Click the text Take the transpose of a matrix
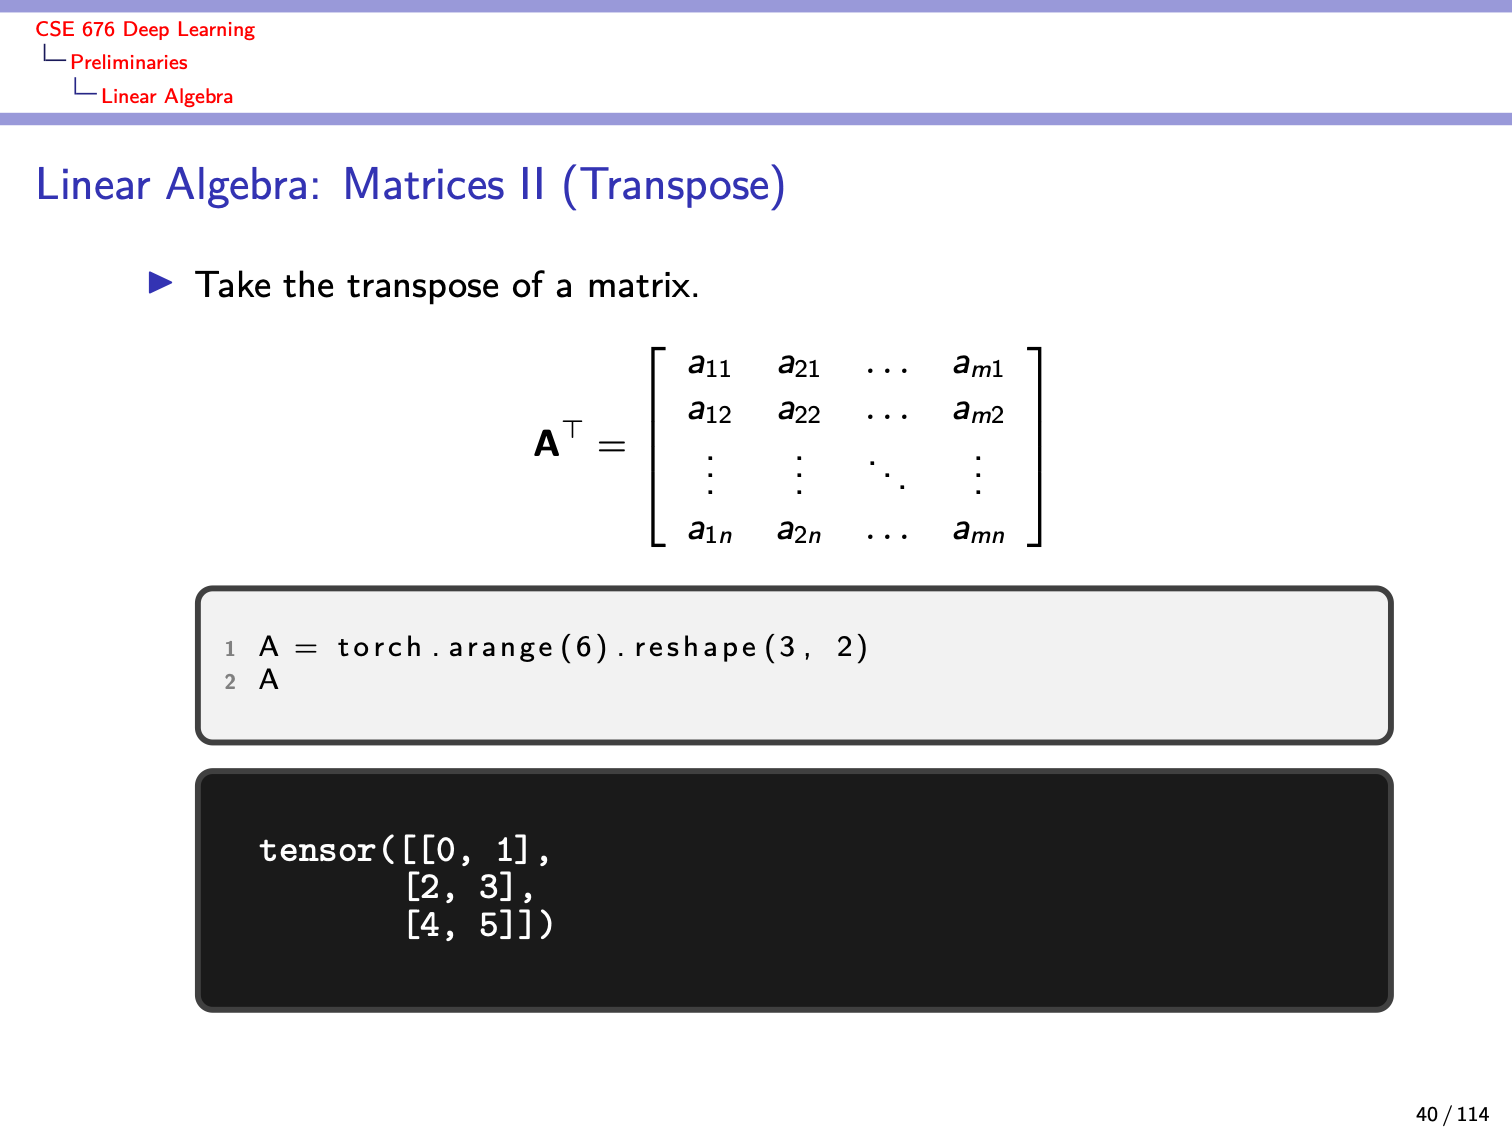 [447, 286]
